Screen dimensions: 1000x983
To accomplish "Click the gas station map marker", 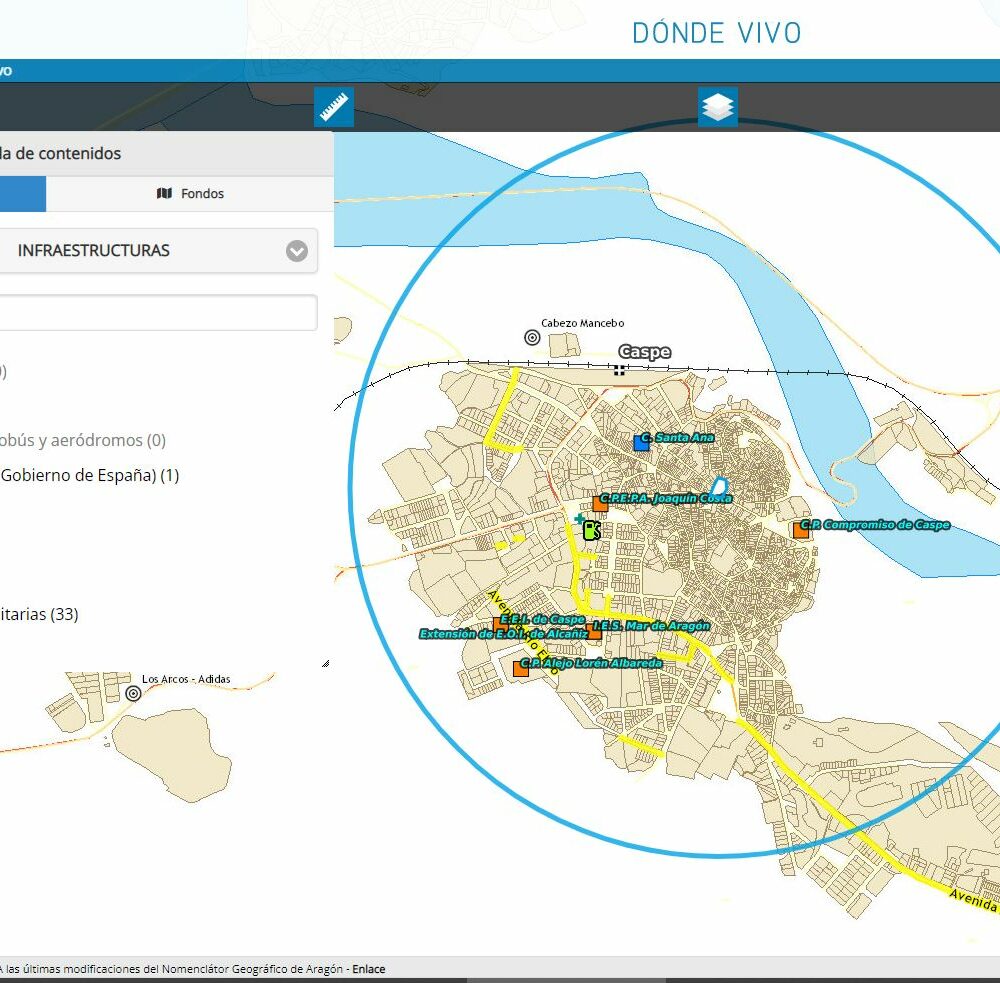I will coord(591,531).
